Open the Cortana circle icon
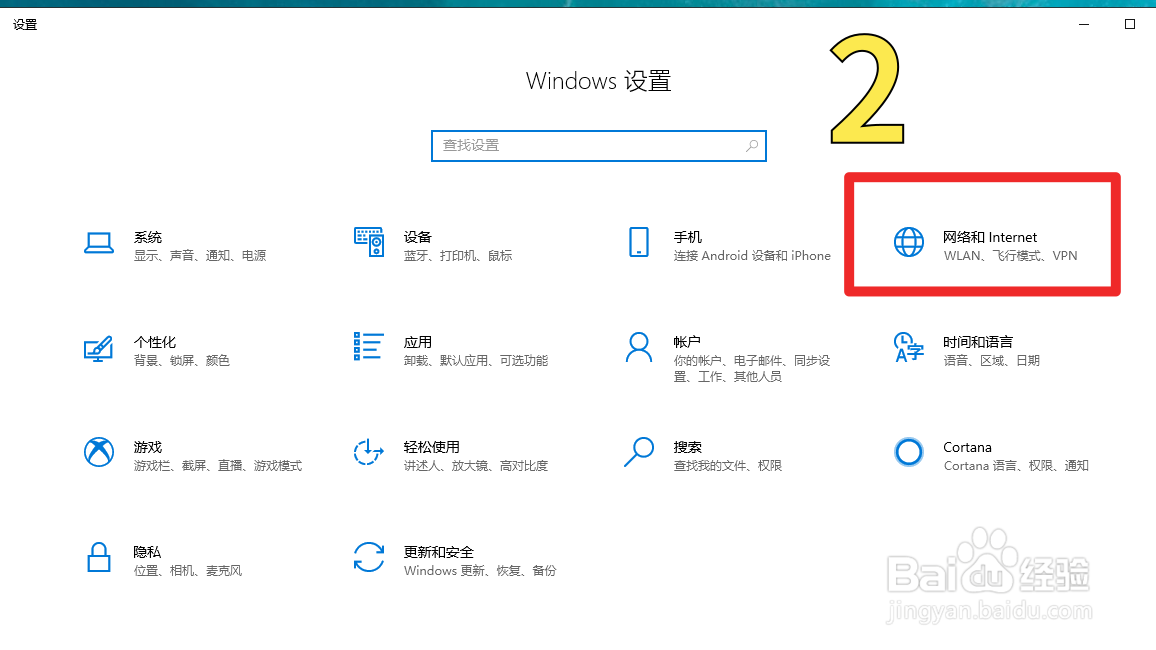 click(908, 452)
